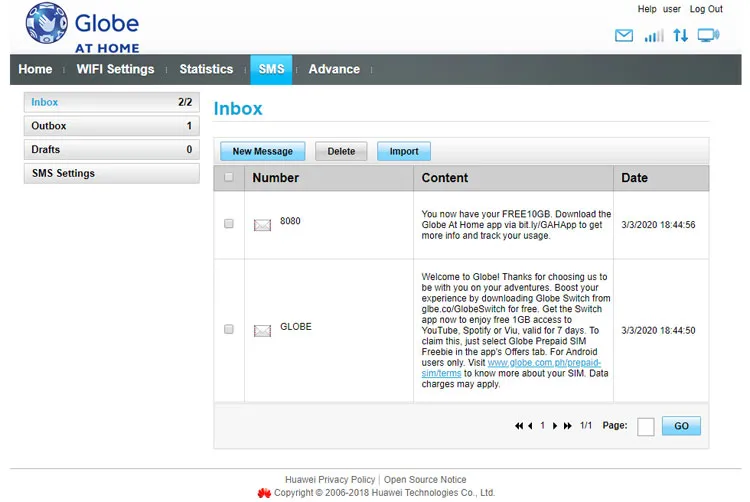
Task: Open envelope icon beside GLOBE message
Action: click(x=262, y=330)
